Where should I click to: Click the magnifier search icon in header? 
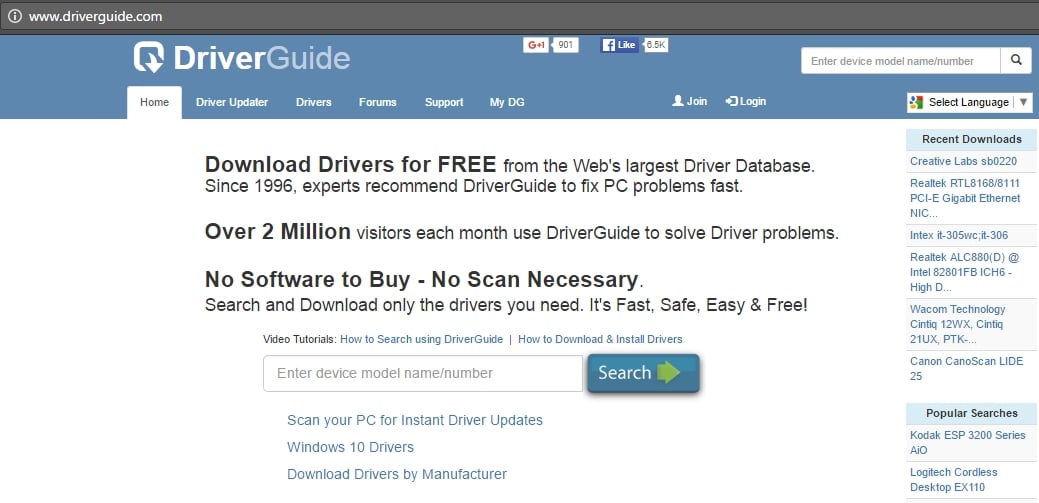(1016, 60)
